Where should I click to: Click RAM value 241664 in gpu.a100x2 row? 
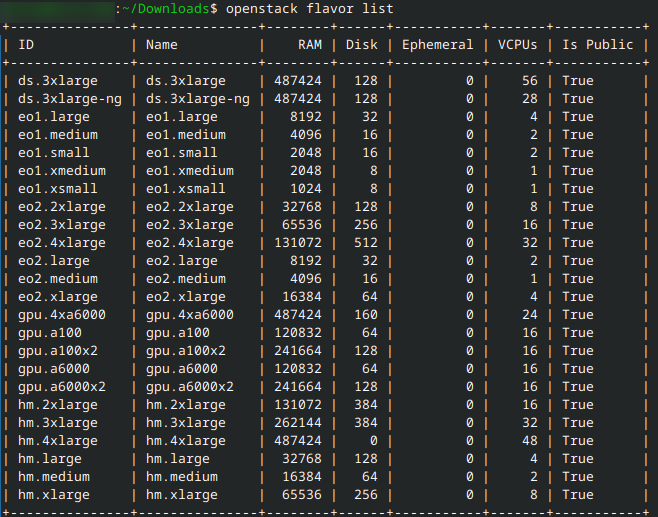pos(298,351)
